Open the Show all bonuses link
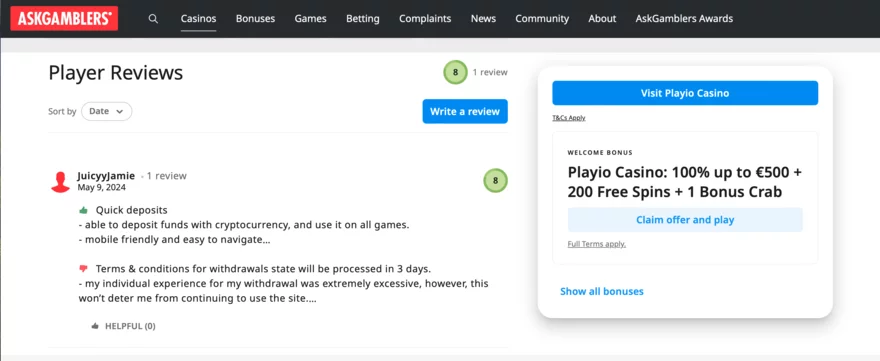The width and height of the screenshot is (880, 361). [602, 291]
